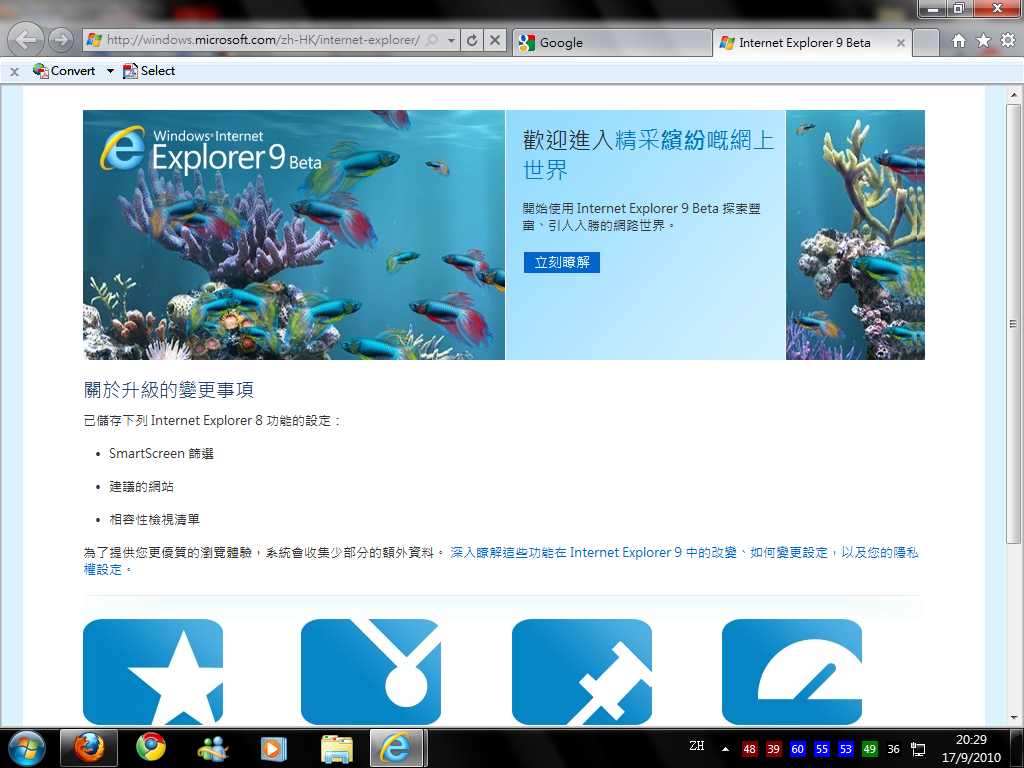1024x768 pixels.
Task: Click the search magnifier in address bar
Action: point(432,40)
